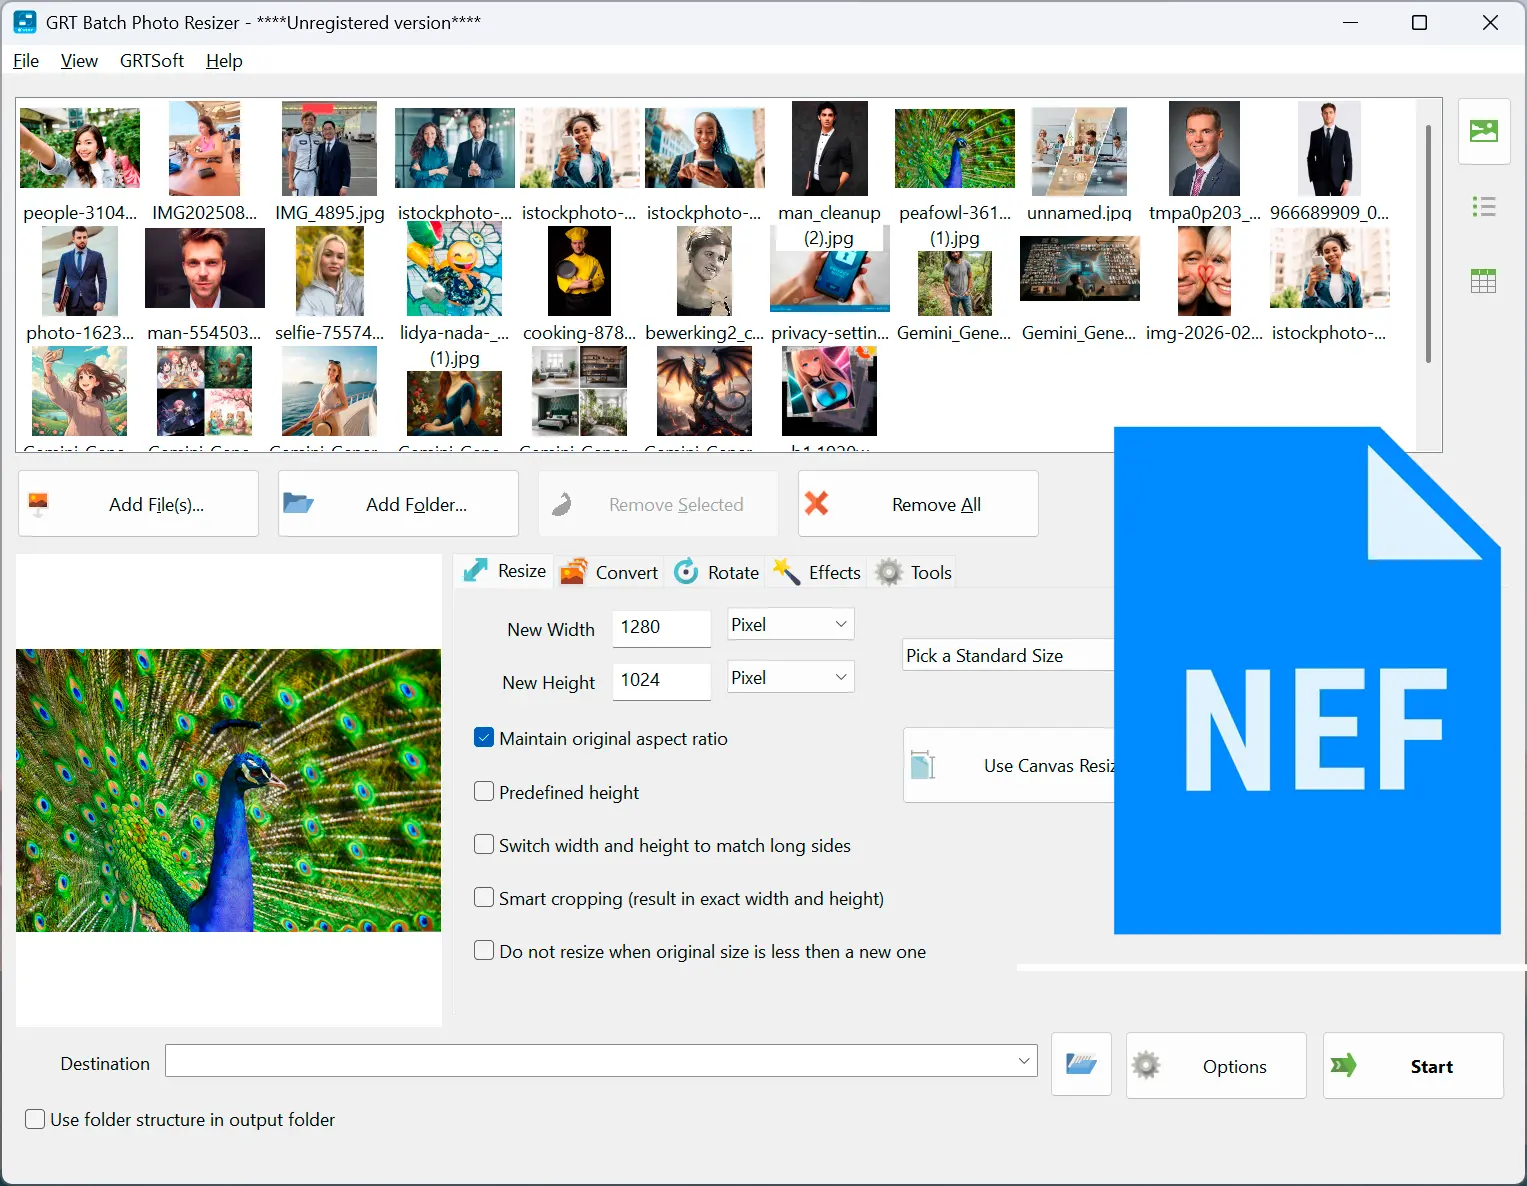This screenshot has width=1527, height=1186.
Task: Check Use folder structure in output folder
Action: pos(35,1120)
